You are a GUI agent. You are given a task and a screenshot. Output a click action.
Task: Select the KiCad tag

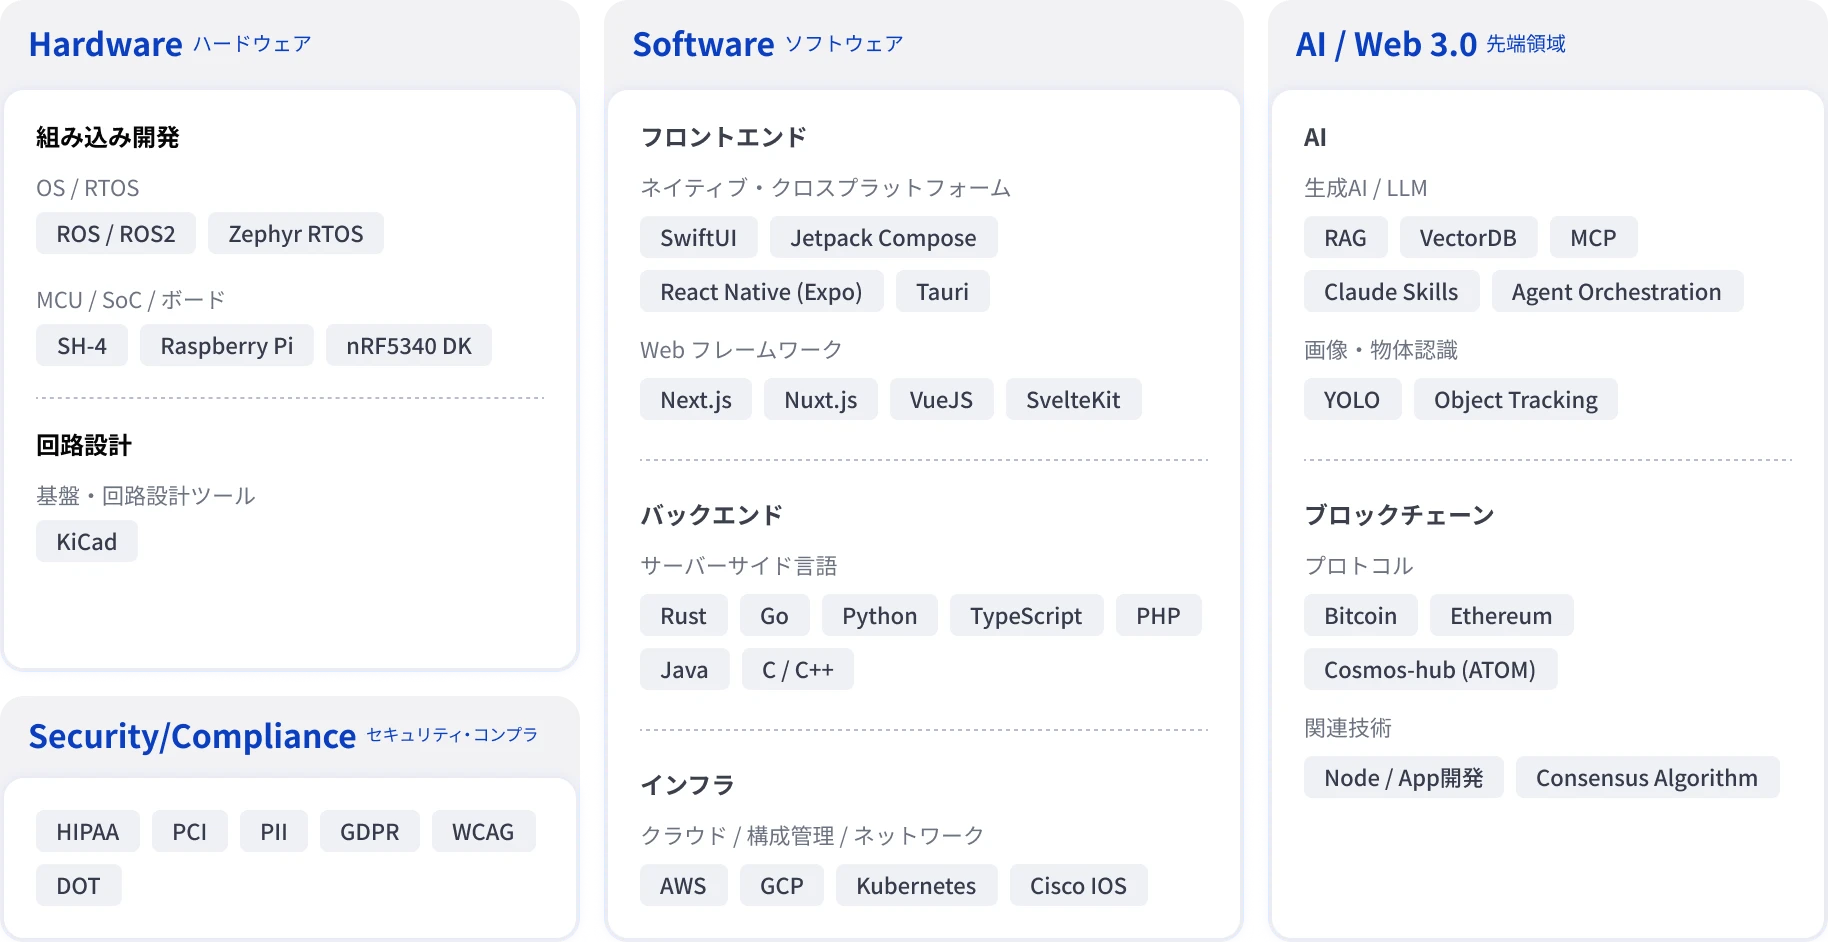[x=87, y=541]
